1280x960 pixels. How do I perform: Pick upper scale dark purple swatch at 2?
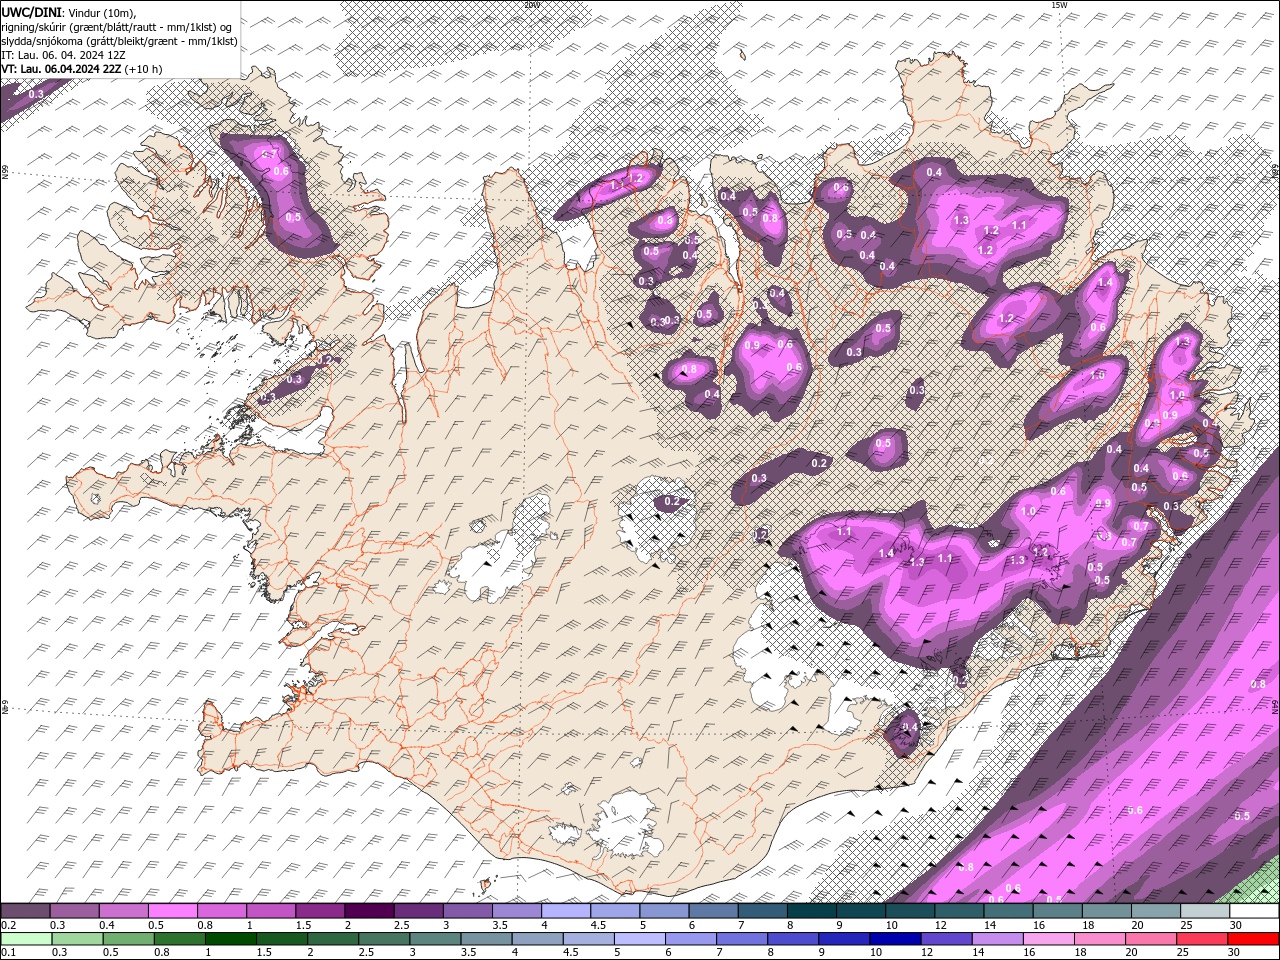368,911
